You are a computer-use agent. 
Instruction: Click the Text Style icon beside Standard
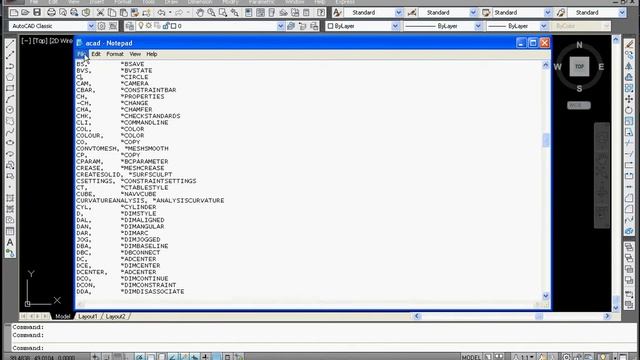tap(337, 13)
